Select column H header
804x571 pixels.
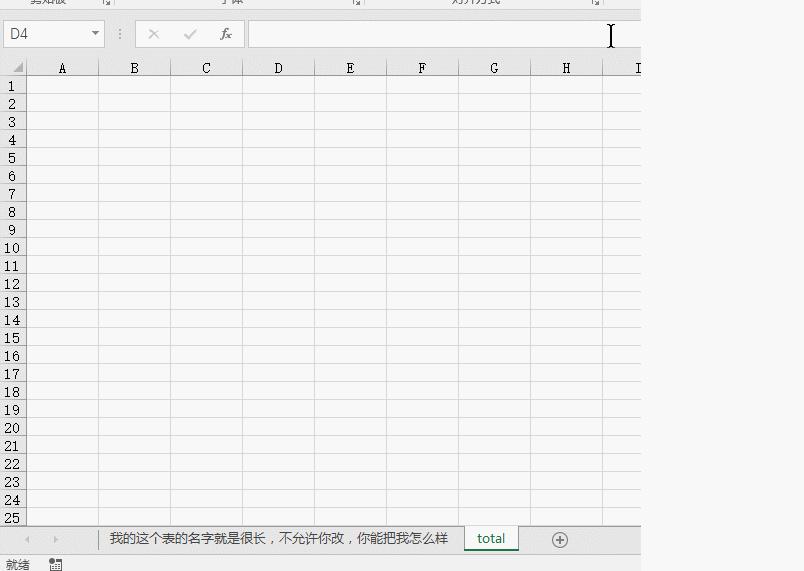(x=566, y=68)
